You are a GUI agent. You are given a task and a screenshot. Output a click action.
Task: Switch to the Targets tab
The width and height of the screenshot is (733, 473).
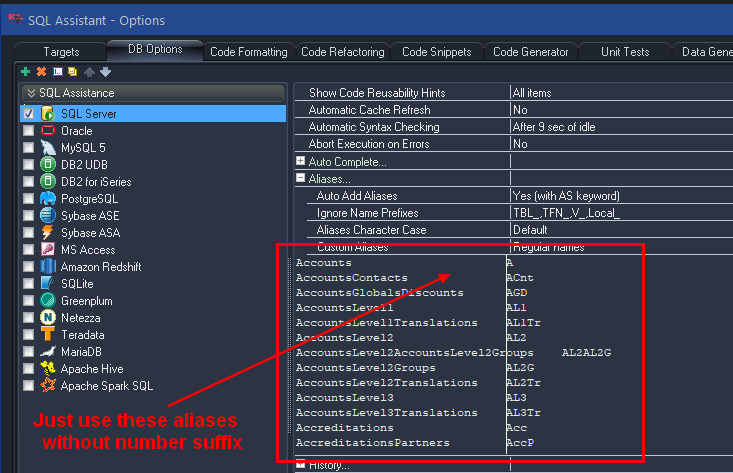click(x=61, y=52)
